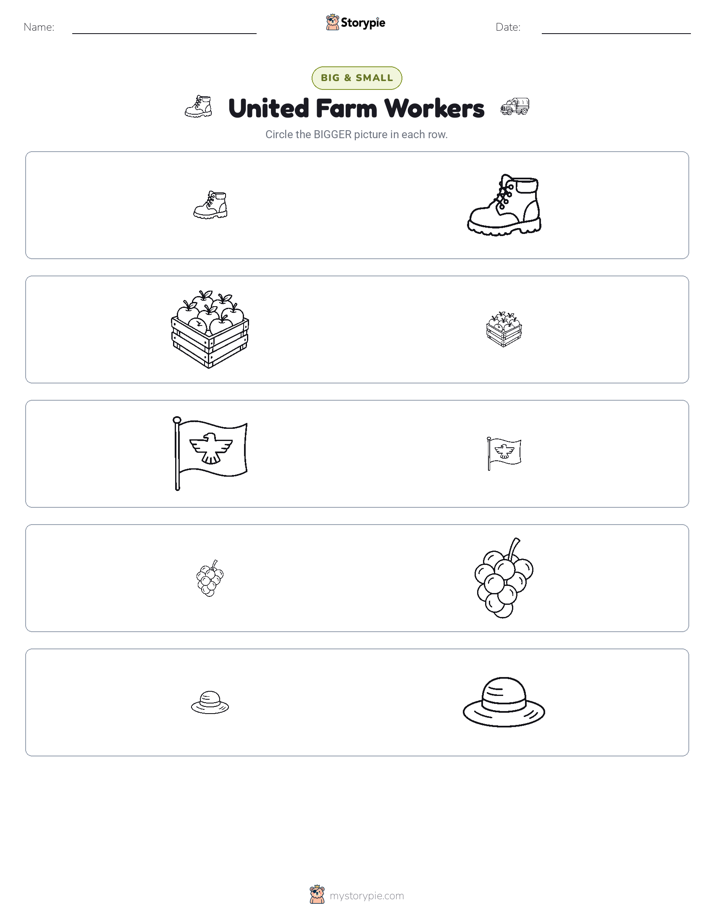Click the bear mascot icon in footer
Image resolution: width=714 pixels, height=924 pixels.
pos(317,895)
